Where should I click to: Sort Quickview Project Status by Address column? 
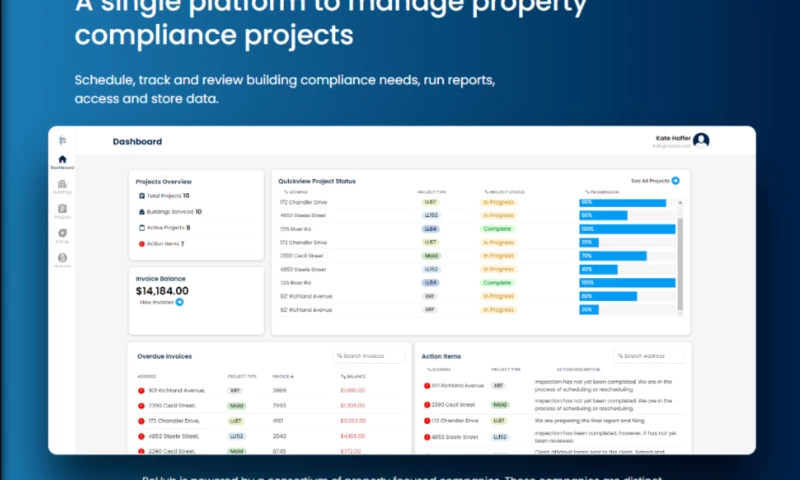(x=296, y=192)
